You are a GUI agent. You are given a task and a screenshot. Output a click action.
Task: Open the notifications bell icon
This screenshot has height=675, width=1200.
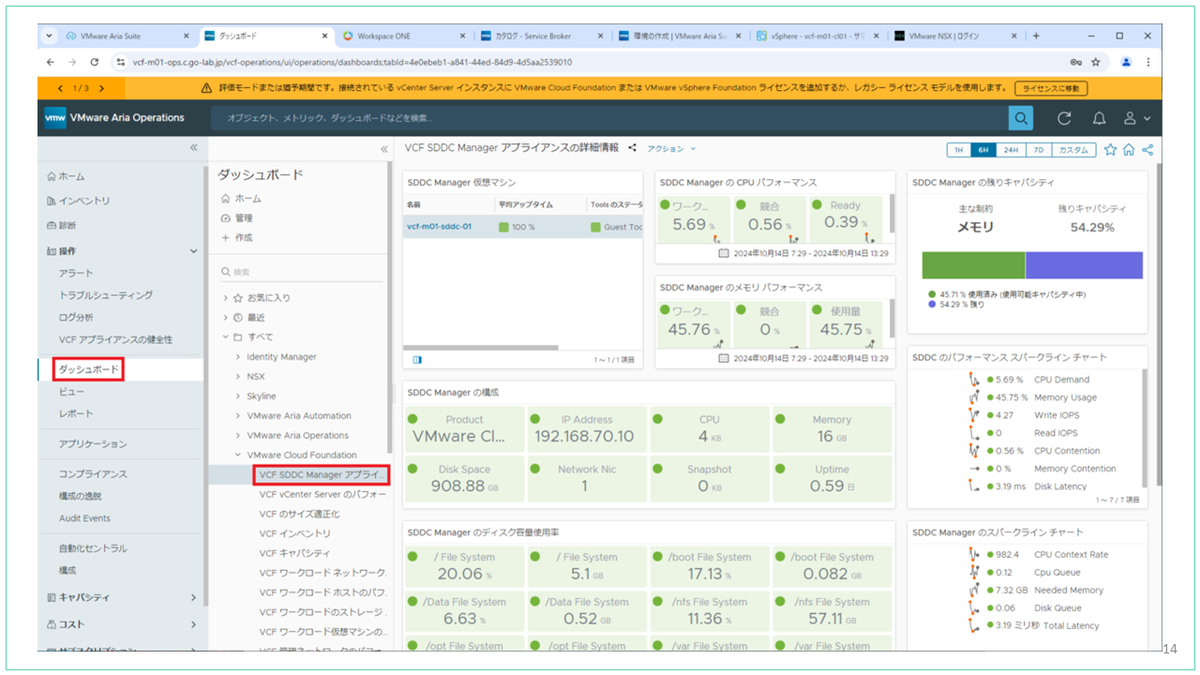[1099, 118]
